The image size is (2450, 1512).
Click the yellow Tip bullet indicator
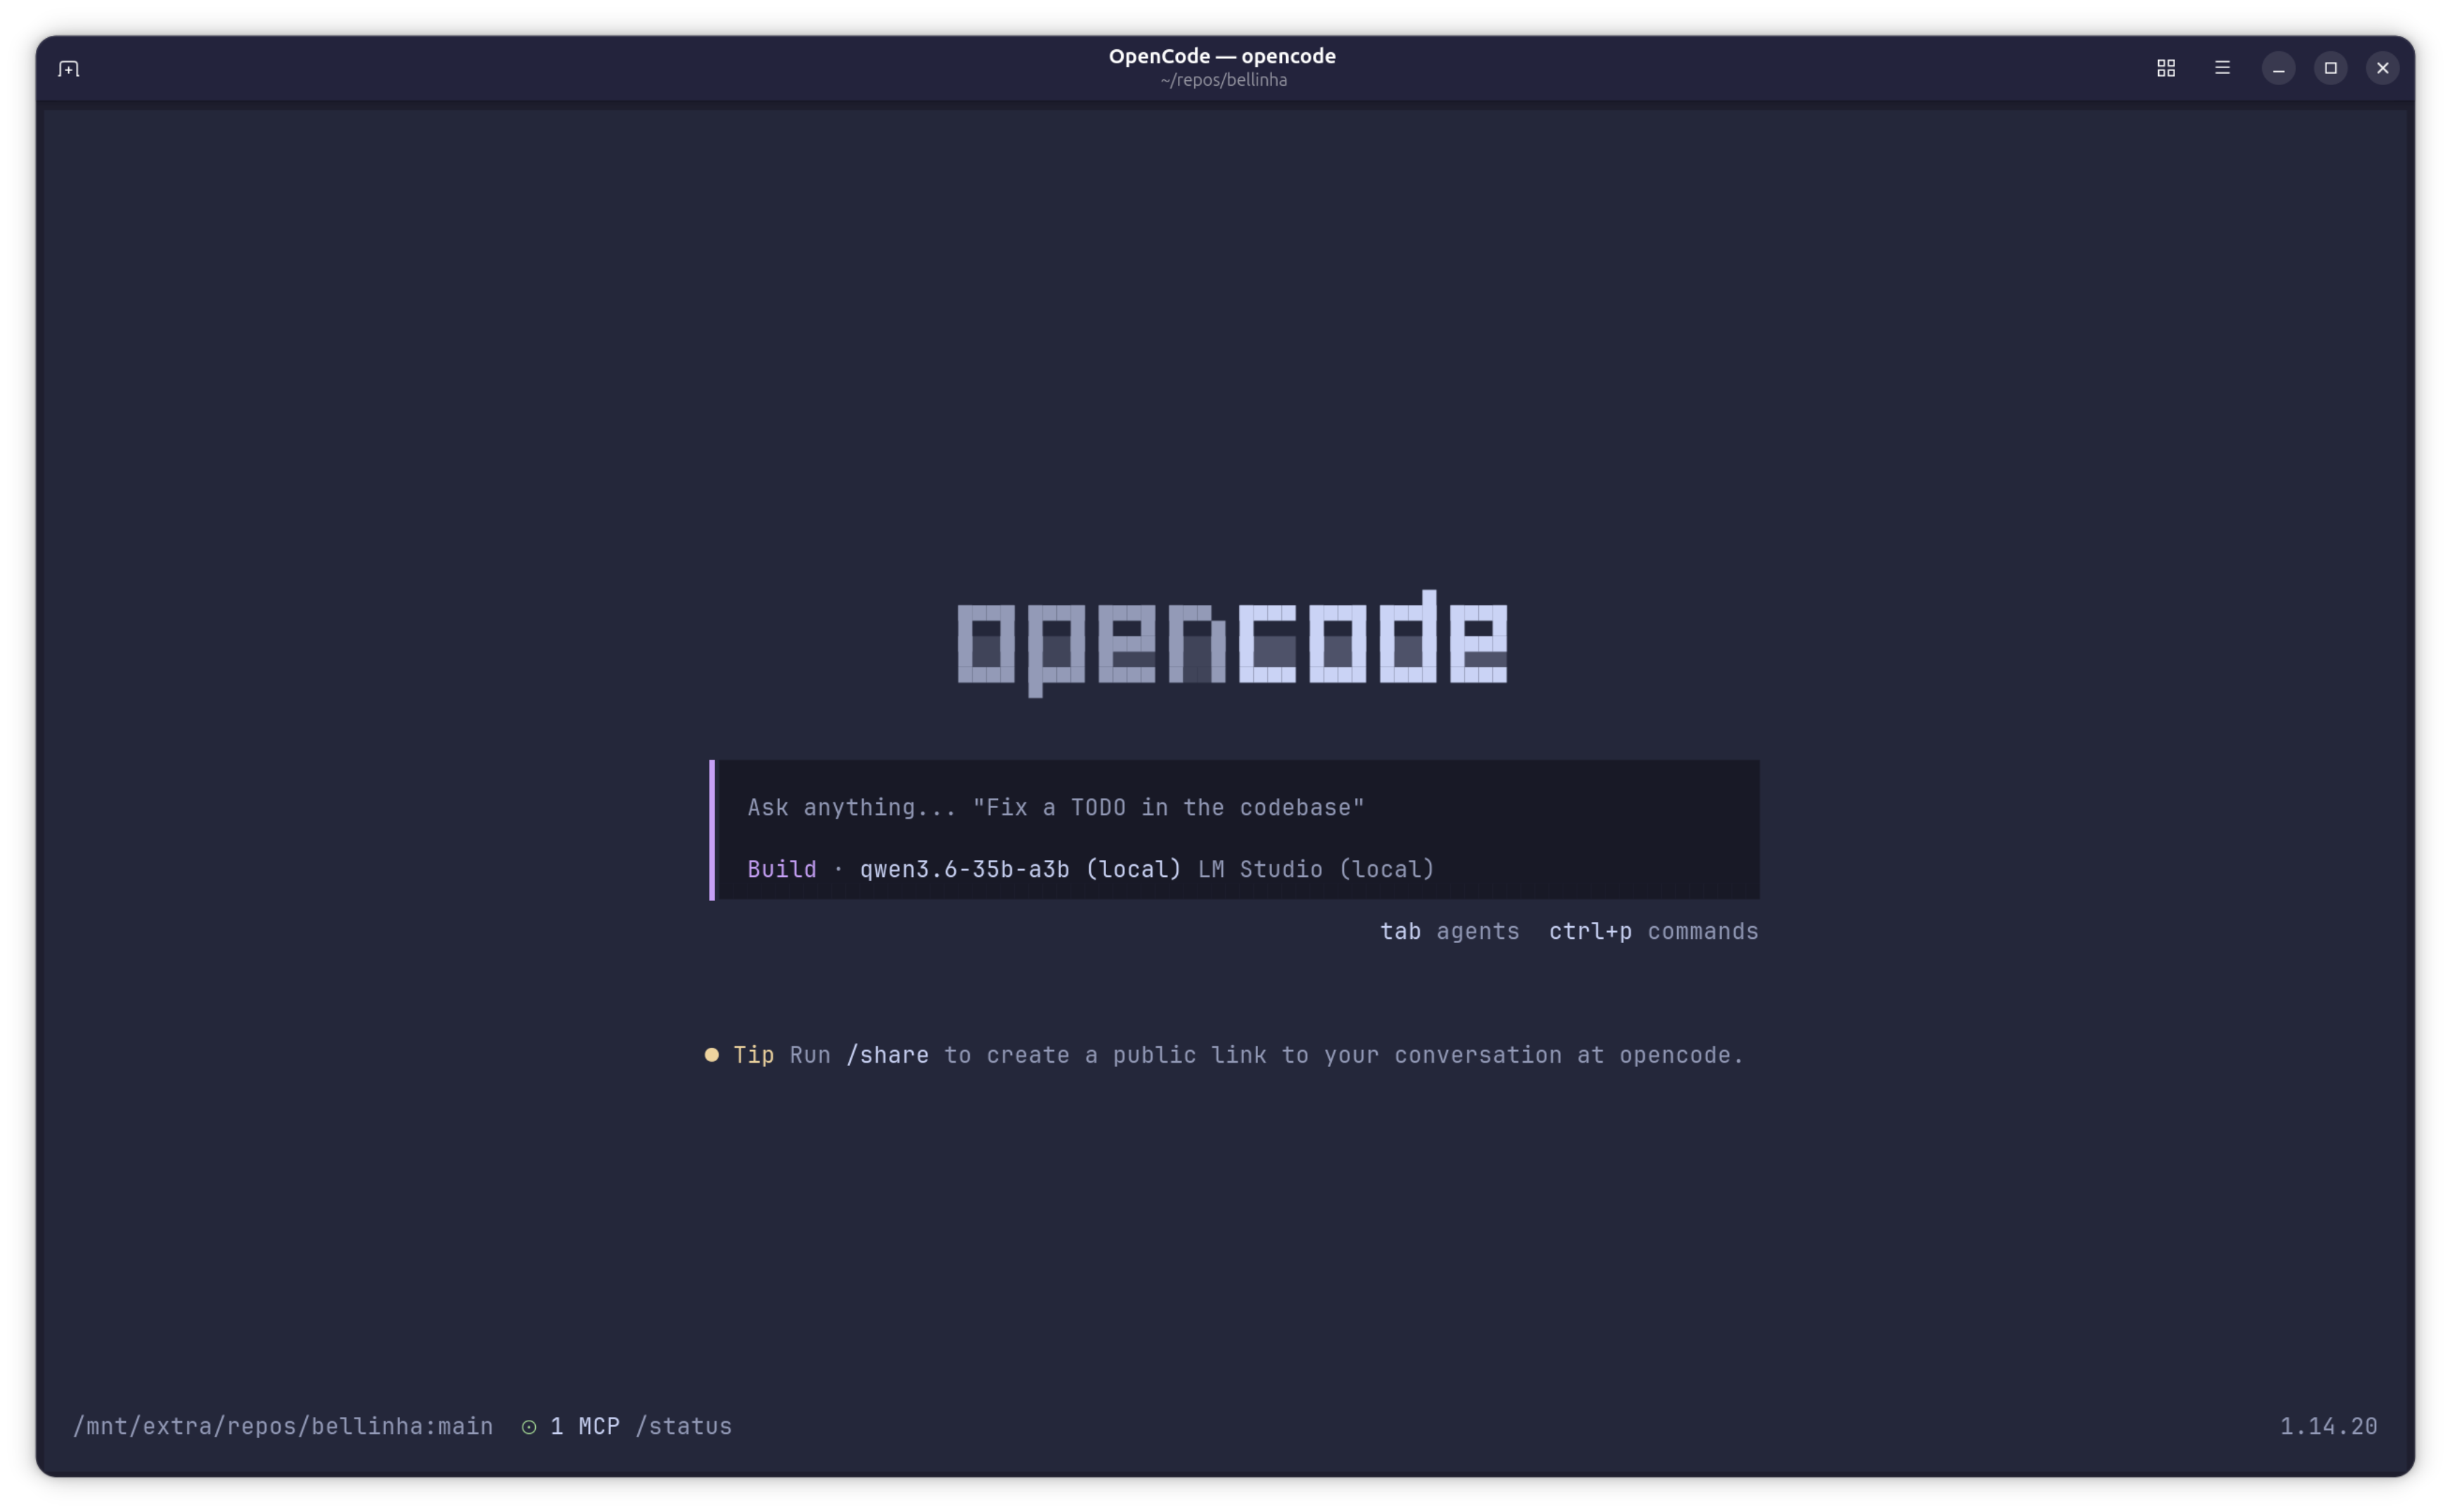click(711, 1054)
